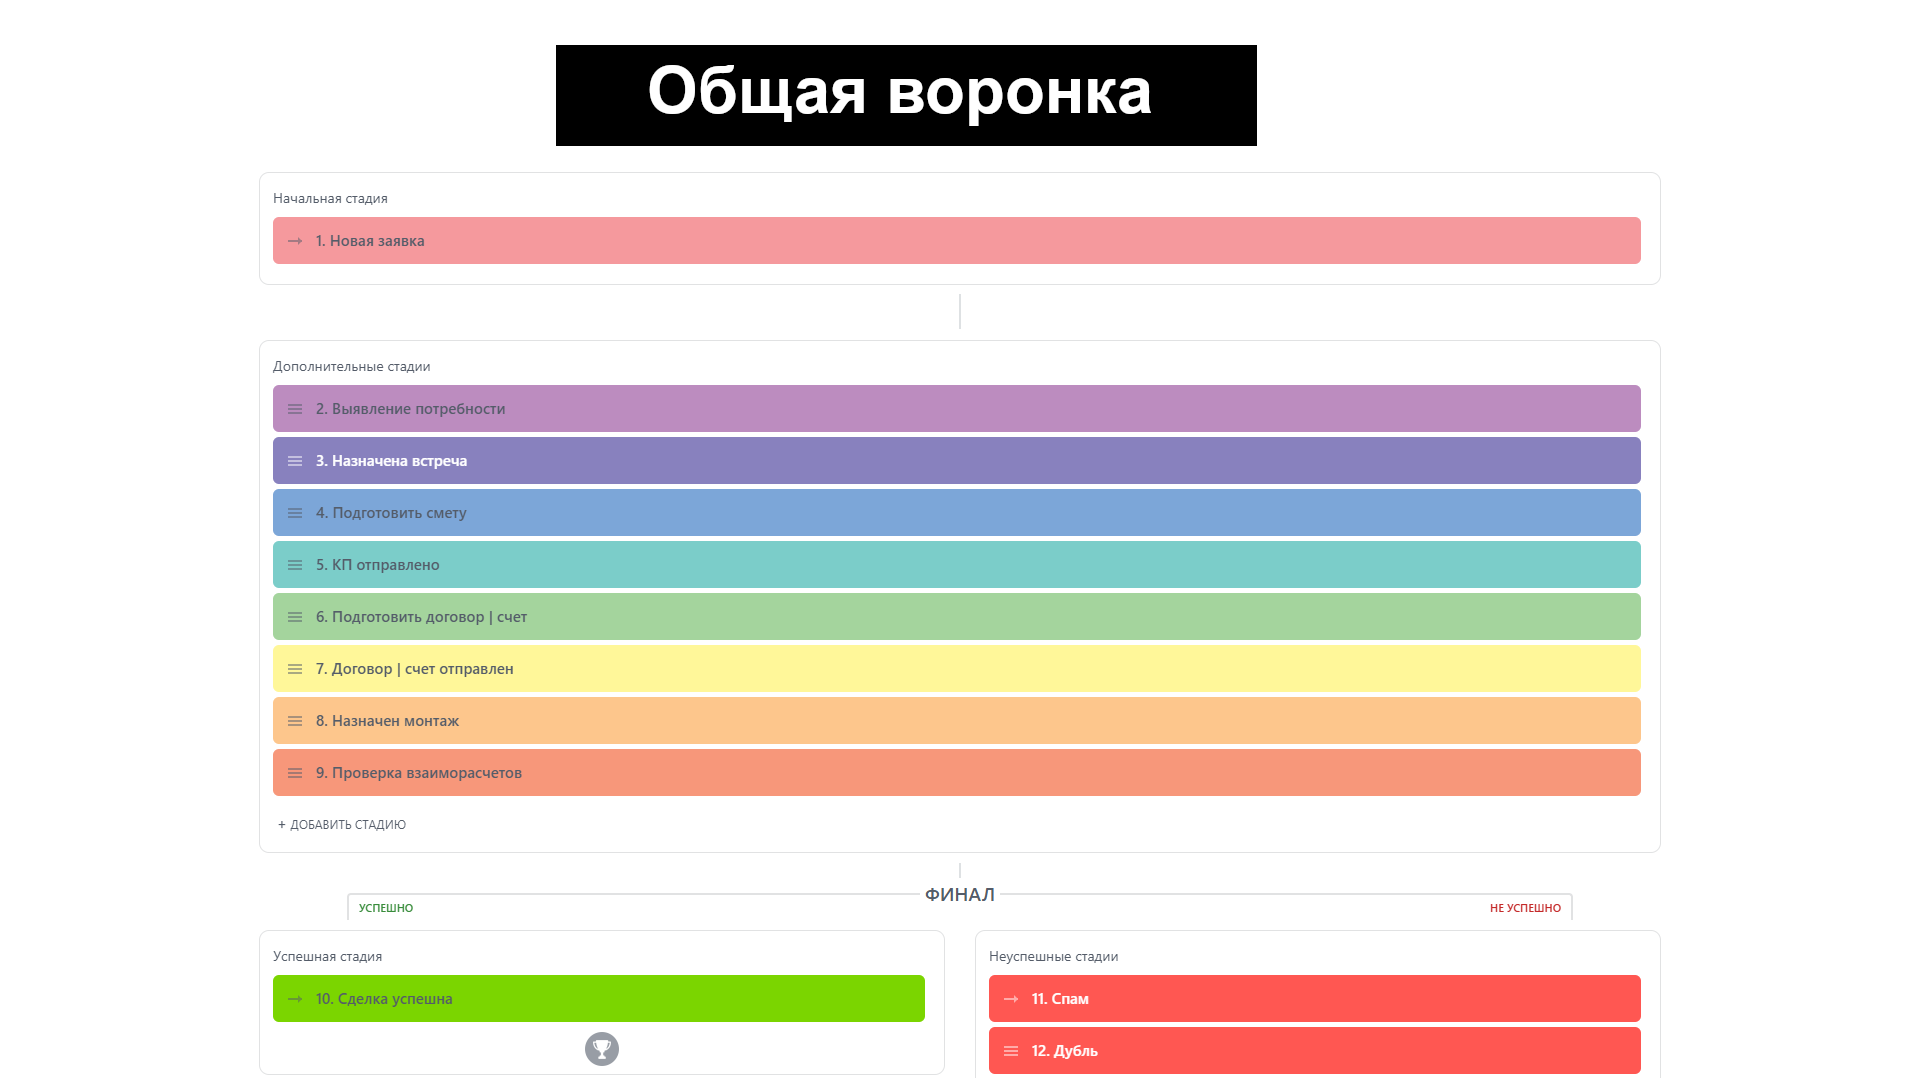Click drag handle icon on Выявление потребности stage

(x=295, y=409)
